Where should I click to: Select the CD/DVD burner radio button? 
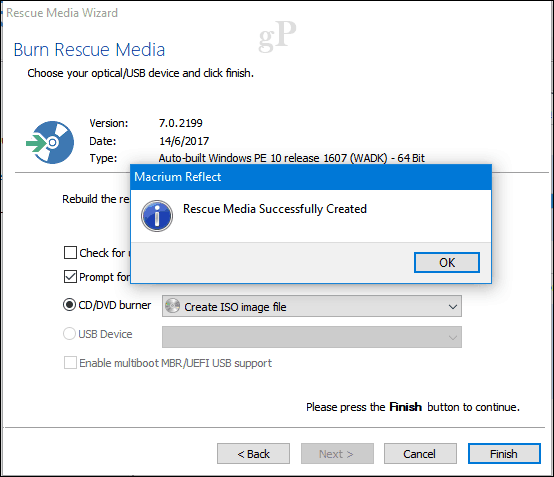click(x=69, y=305)
